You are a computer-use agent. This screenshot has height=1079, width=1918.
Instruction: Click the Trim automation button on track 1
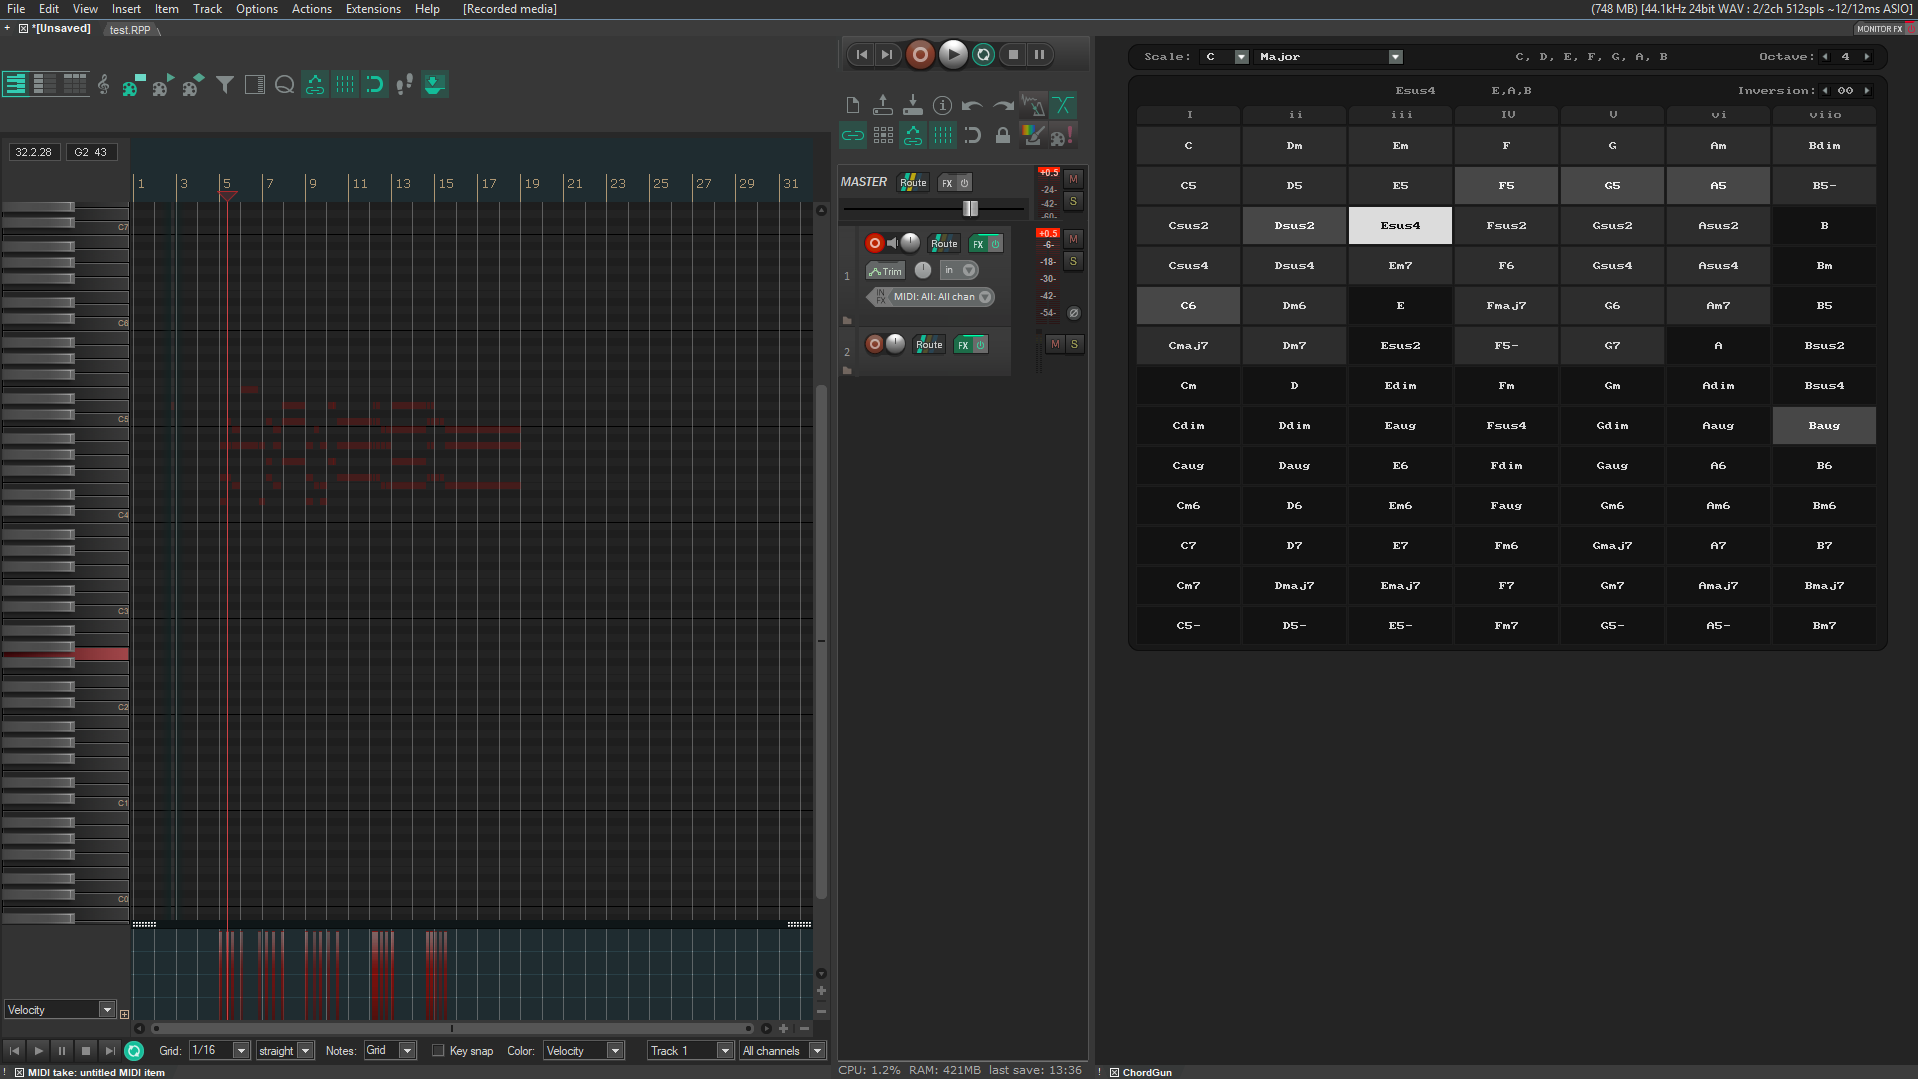[x=885, y=271]
